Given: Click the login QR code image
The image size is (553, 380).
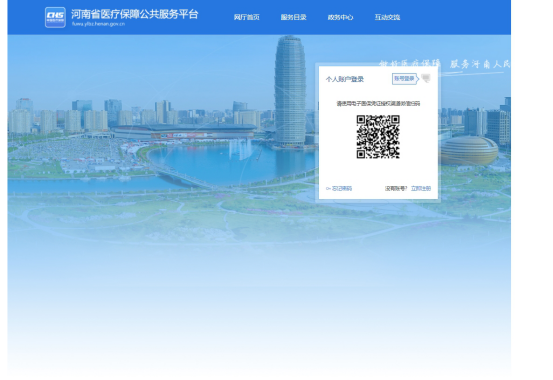Looking at the screenshot, I should pos(378,137).
